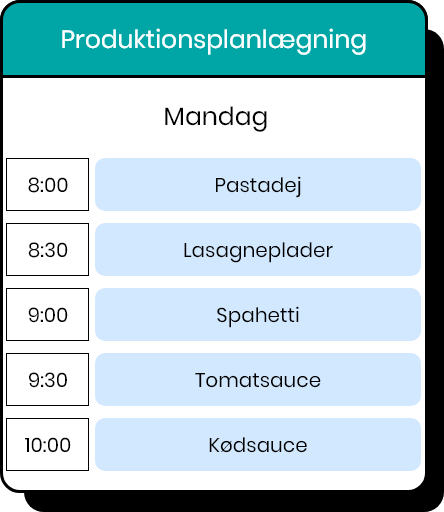
Task: Click the white area beside Mandag
Action: click(347, 117)
